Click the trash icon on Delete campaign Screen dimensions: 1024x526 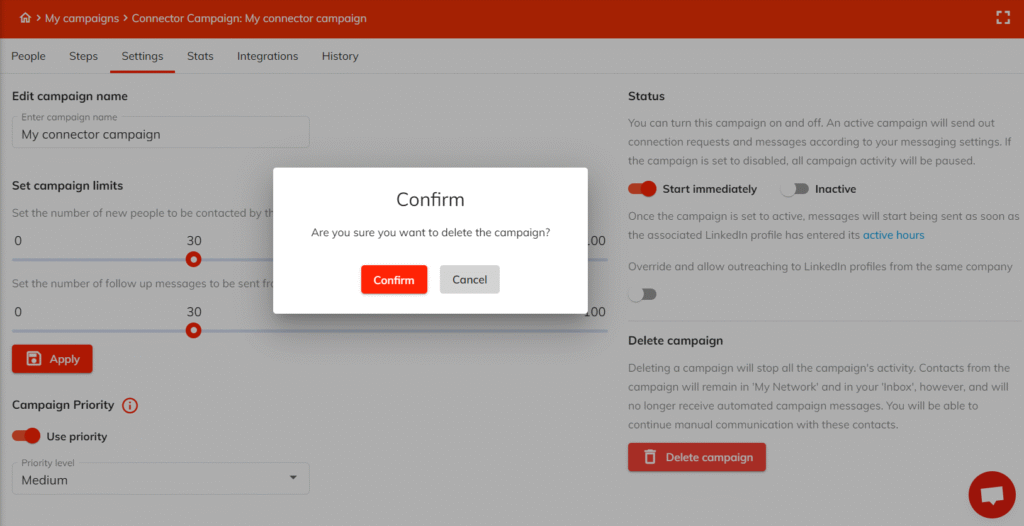[650, 457]
